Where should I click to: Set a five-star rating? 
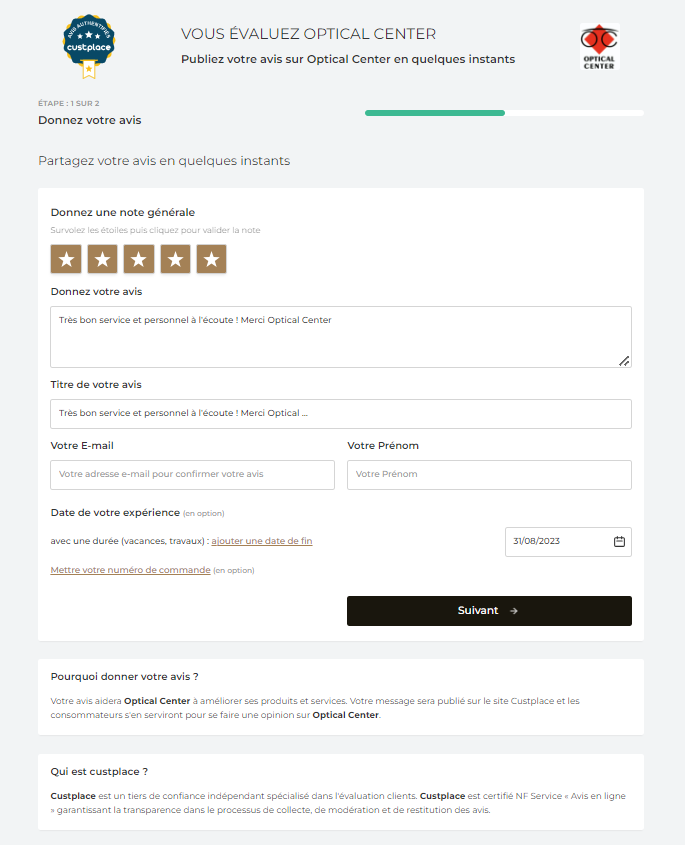click(211, 259)
